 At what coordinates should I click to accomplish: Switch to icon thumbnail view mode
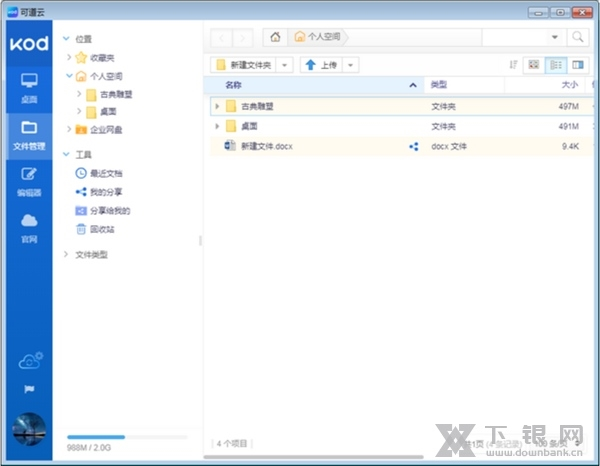click(533, 65)
